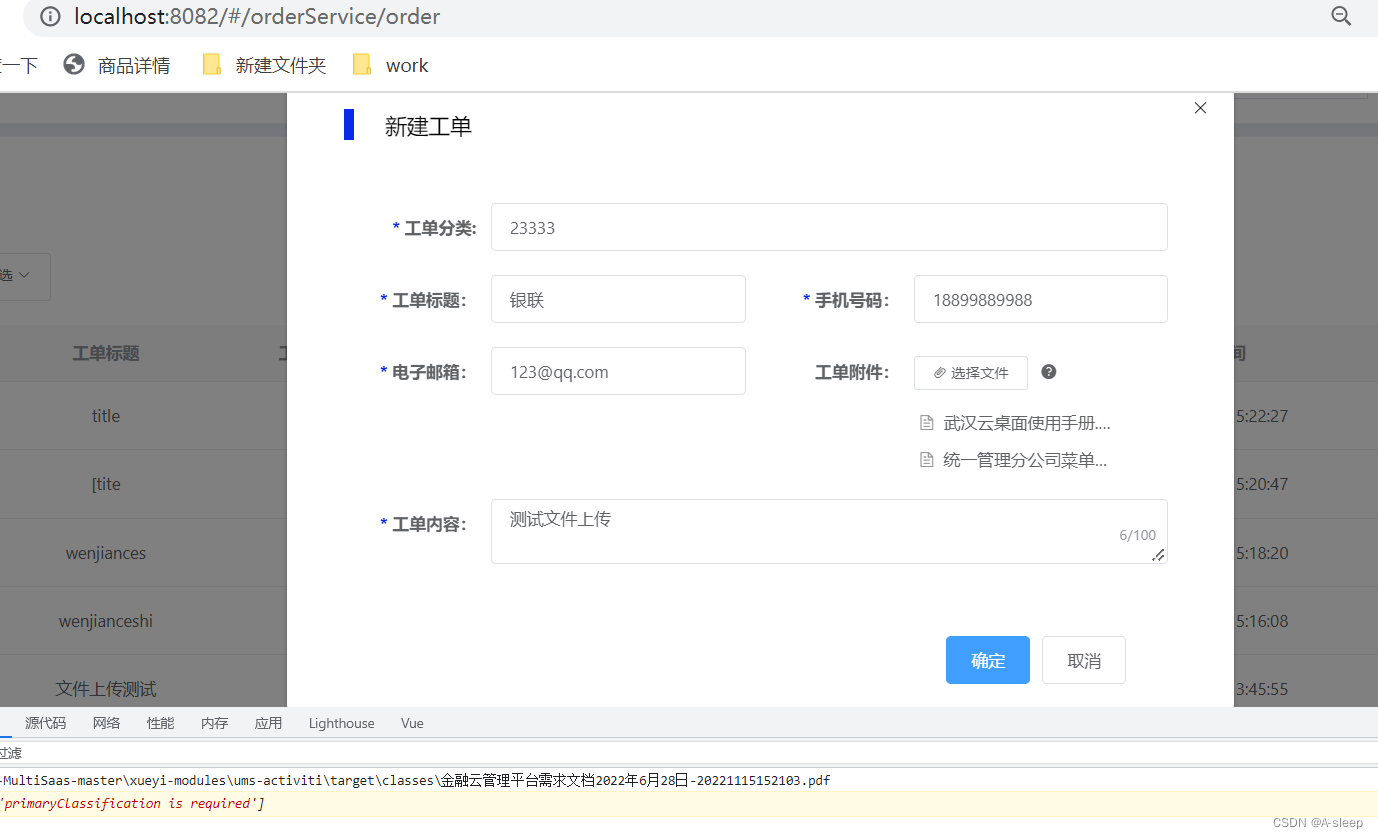Click the help question mark beside 工单附件
The width and height of the screenshot is (1378, 839).
click(1048, 371)
